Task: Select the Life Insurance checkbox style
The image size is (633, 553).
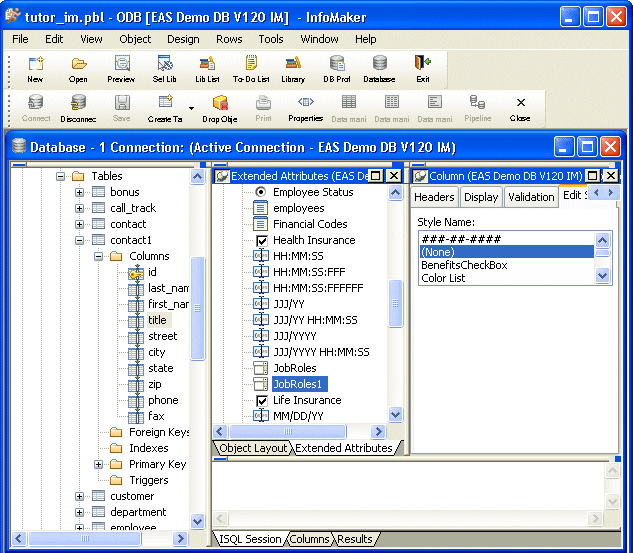Action: coord(262,400)
